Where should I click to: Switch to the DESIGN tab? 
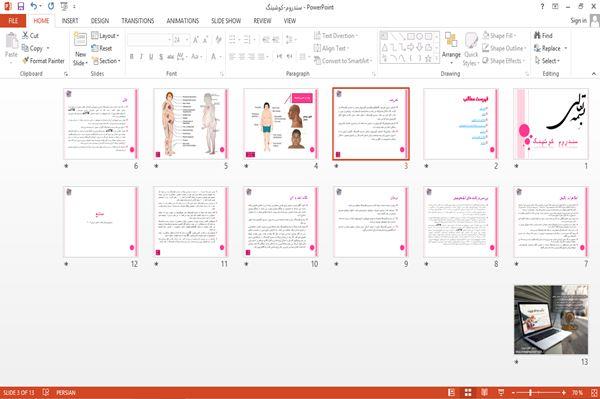[99, 21]
